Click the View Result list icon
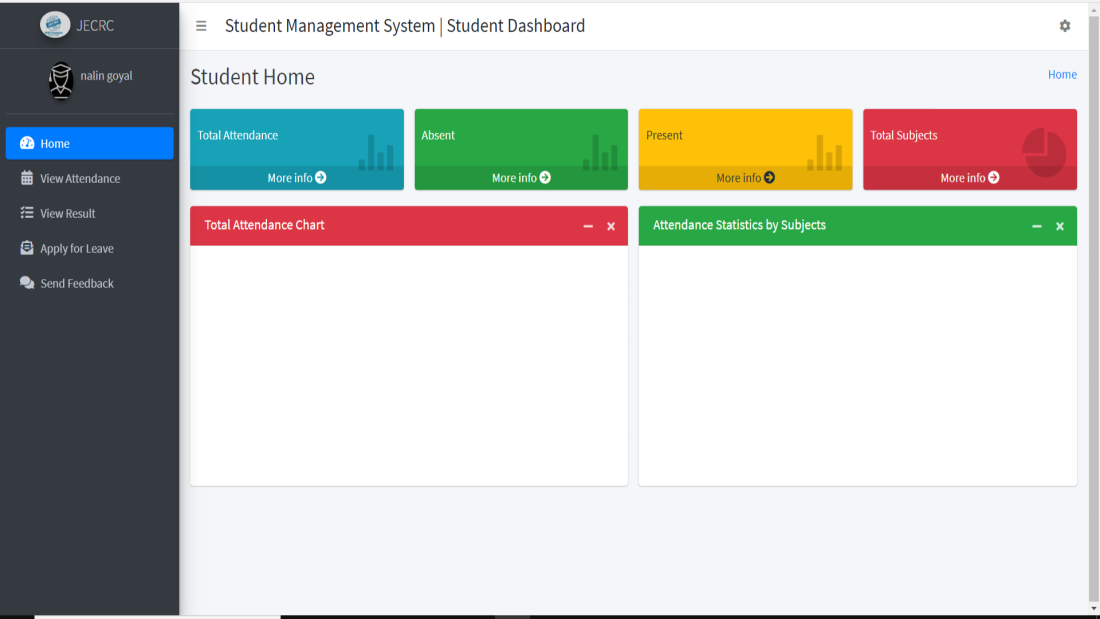The height and width of the screenshot is (619, 1100). click(x=27, y=213)
